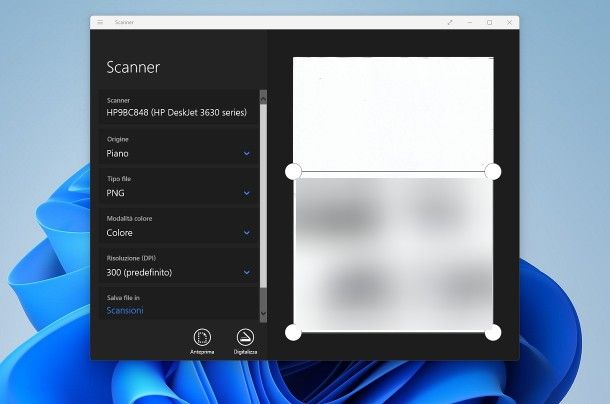The width and height of the screenshot is (610, 404).
Task: Click the settings panel scroll-down arrow
Action: pyautogui.click(x=263, y=313)
